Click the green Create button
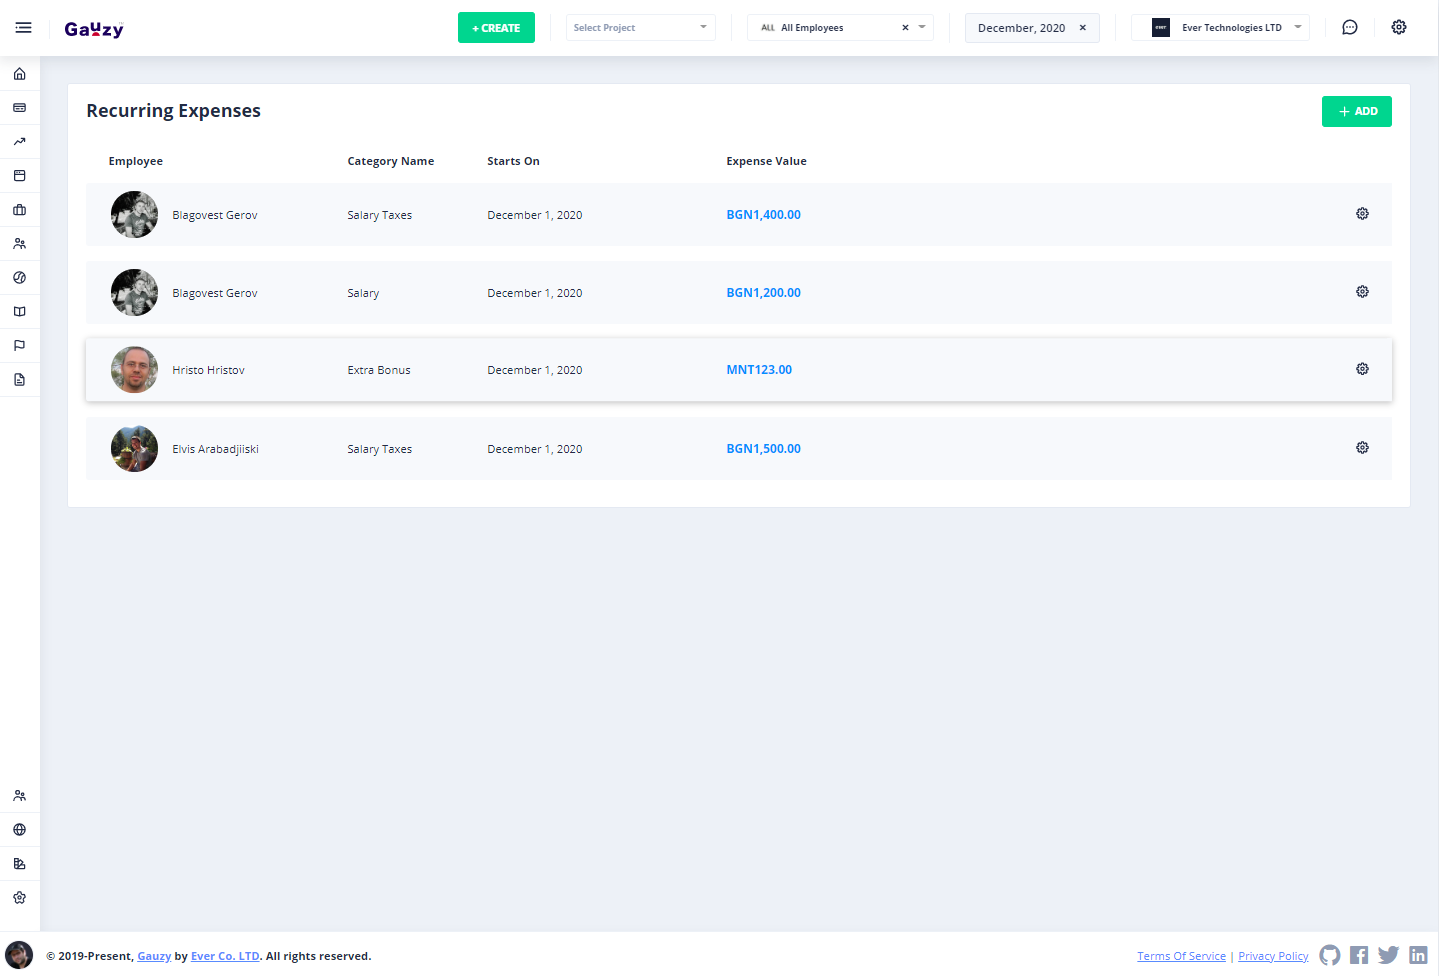The height and width of the screenshot is (976, 1439). 496,28
